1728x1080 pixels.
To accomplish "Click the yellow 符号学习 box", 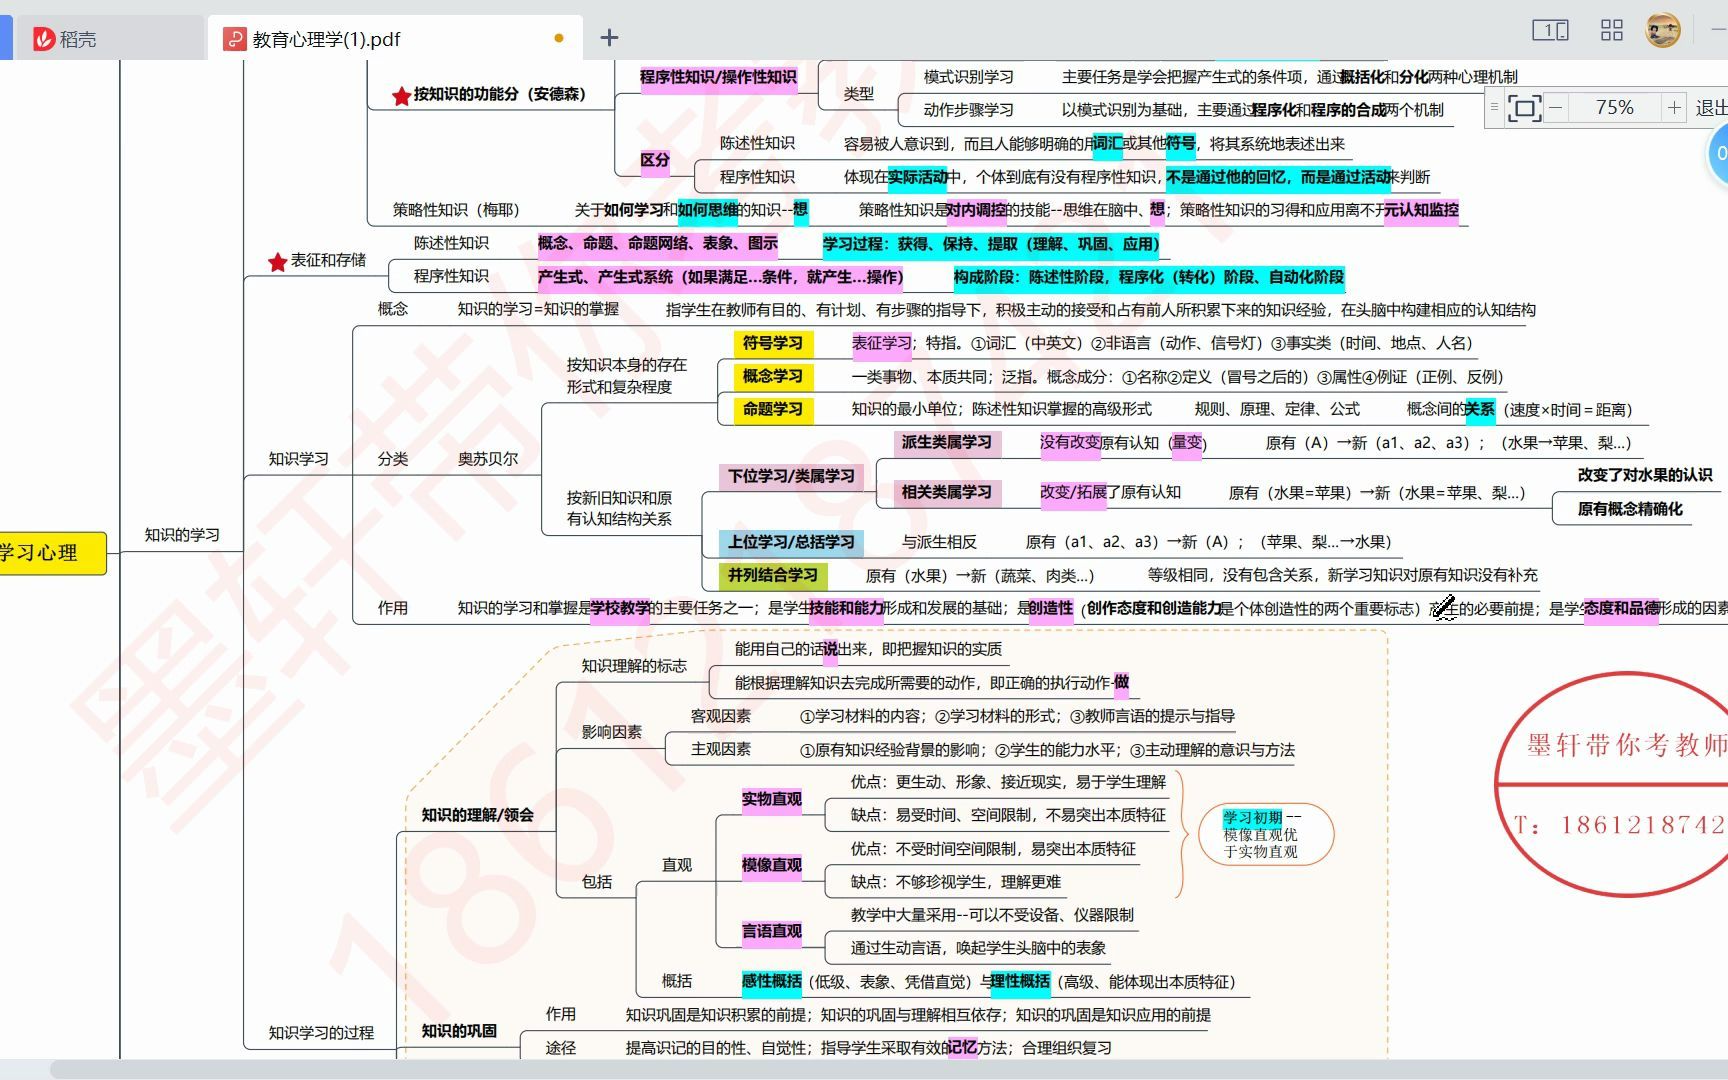I will pos(773,343).
